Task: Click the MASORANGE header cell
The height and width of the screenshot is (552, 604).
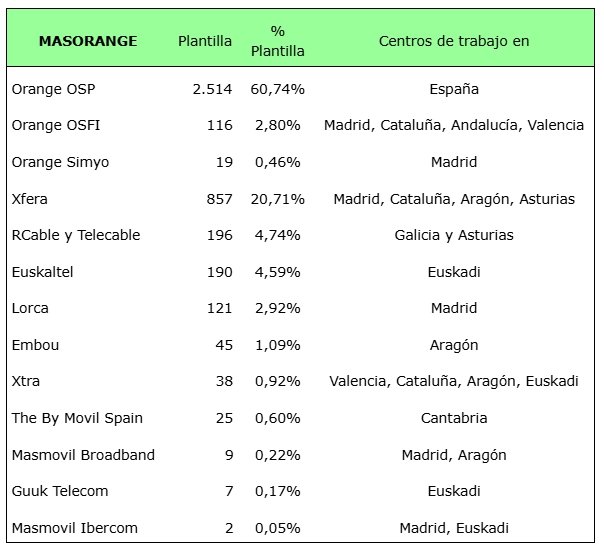Action: coord(87,41)
